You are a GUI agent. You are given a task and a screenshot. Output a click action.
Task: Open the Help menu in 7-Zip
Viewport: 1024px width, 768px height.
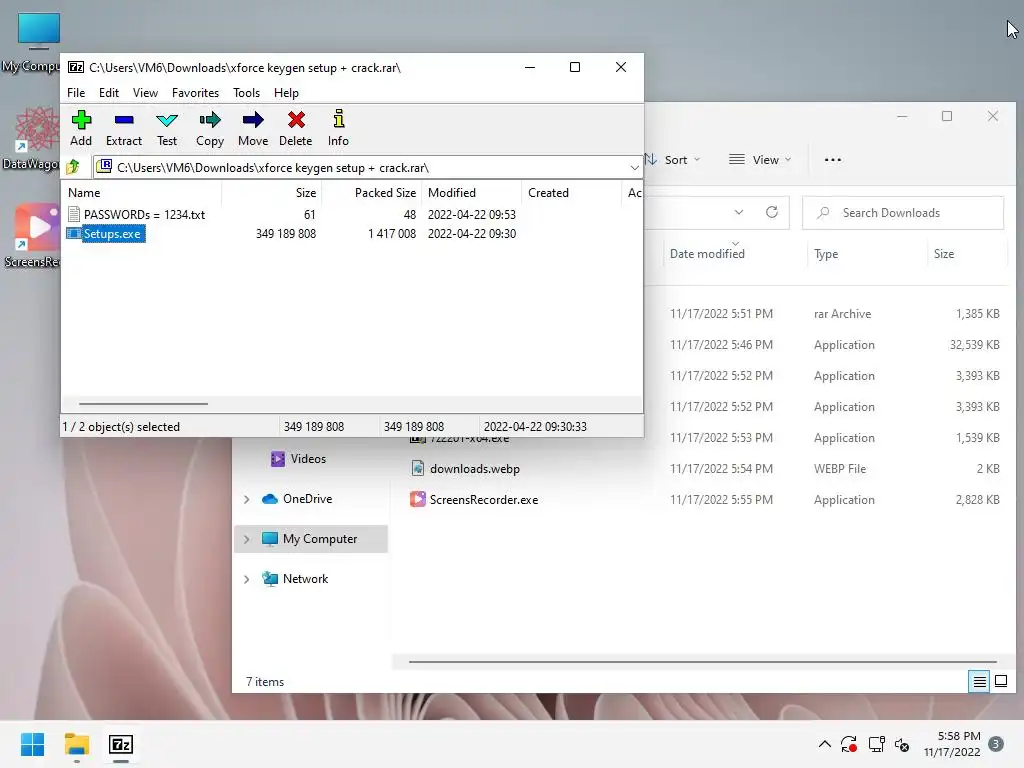(286, 93)
